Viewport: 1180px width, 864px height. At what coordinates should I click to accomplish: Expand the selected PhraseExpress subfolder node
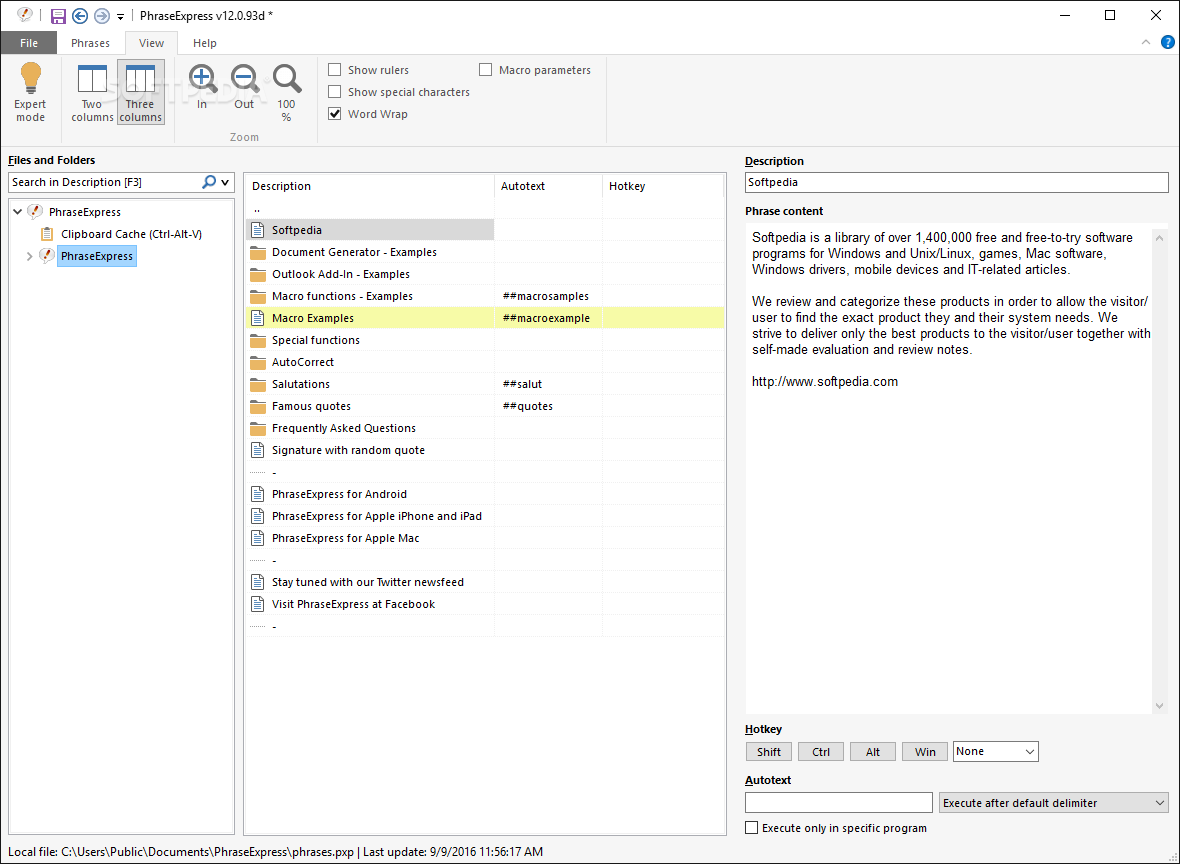(29, 257)
